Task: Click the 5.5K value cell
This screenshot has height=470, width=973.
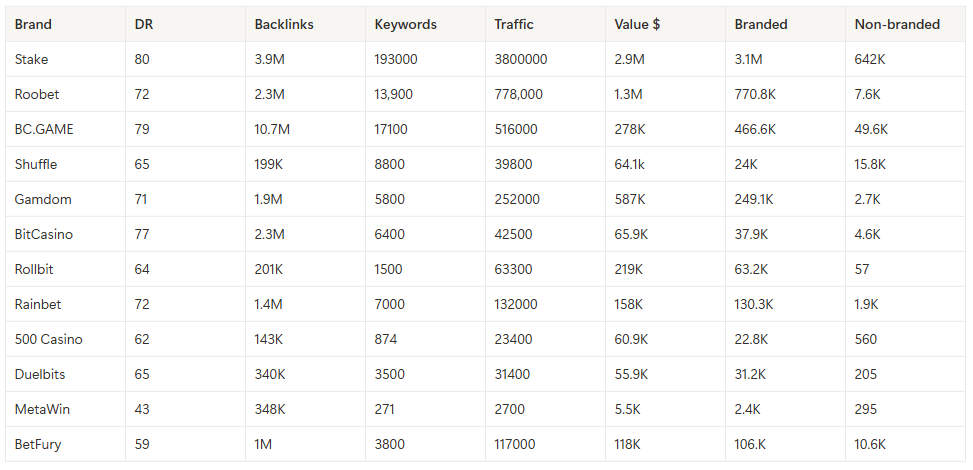Action: click(x=665, y=409)
